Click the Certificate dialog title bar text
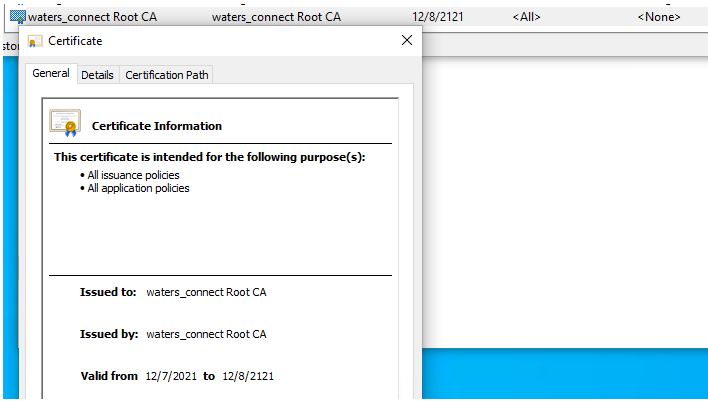The width and height of the screenshot is (708, 401). (75, 41)
